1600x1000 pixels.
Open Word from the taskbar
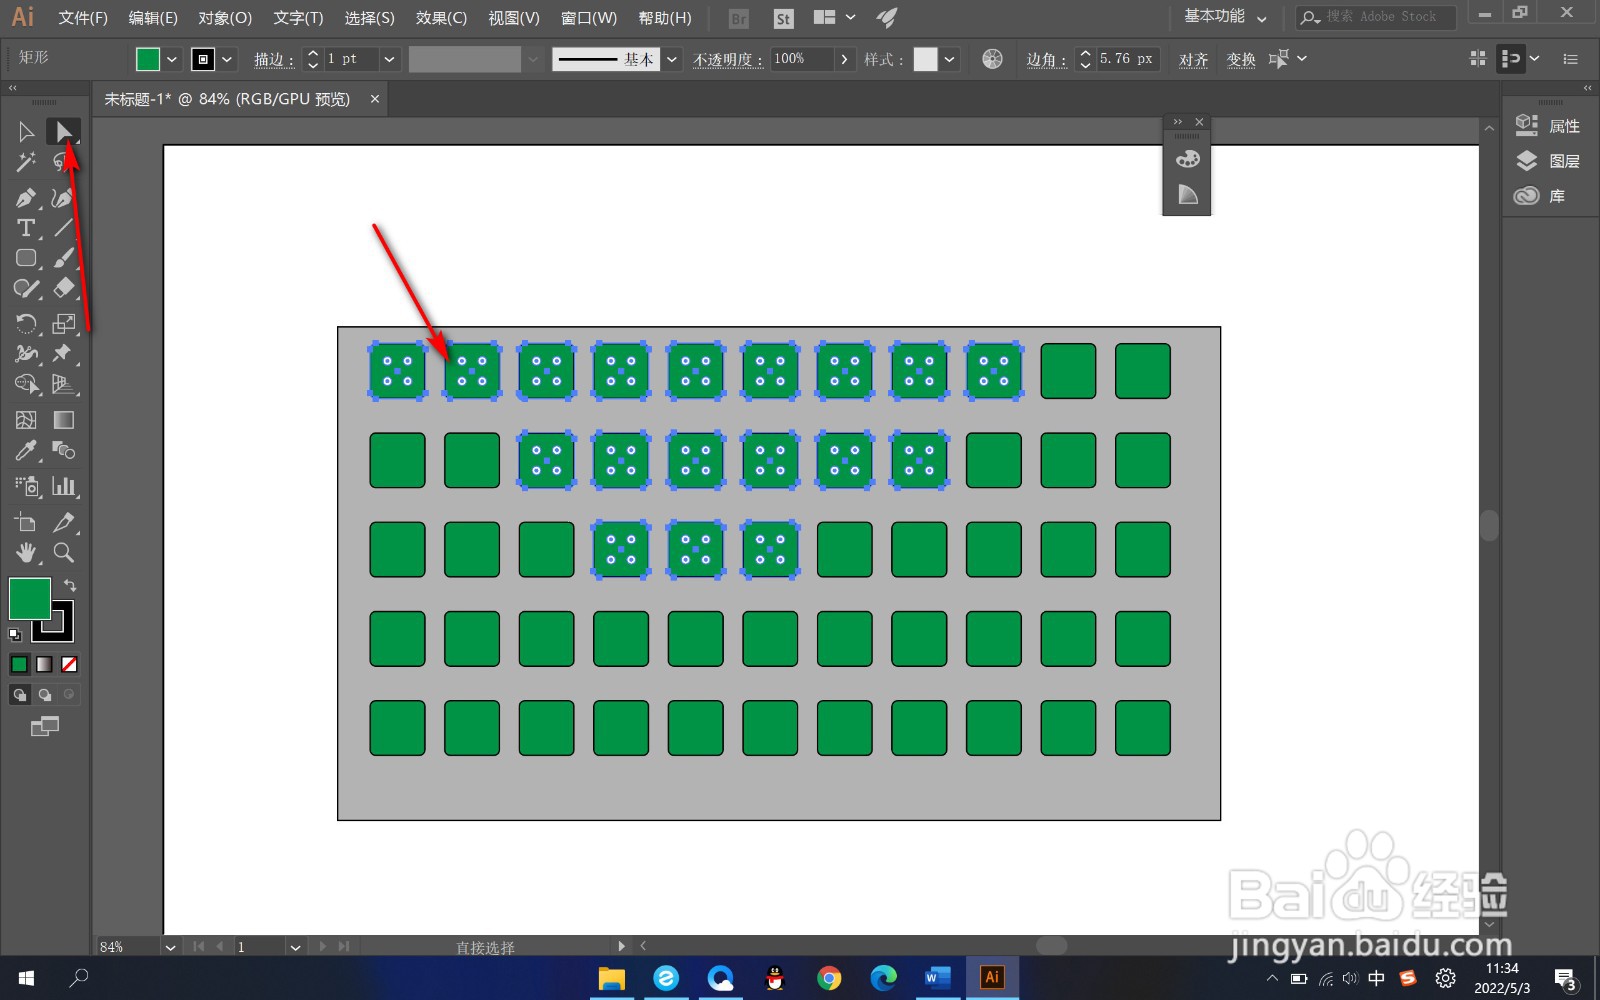pos(937,978)
